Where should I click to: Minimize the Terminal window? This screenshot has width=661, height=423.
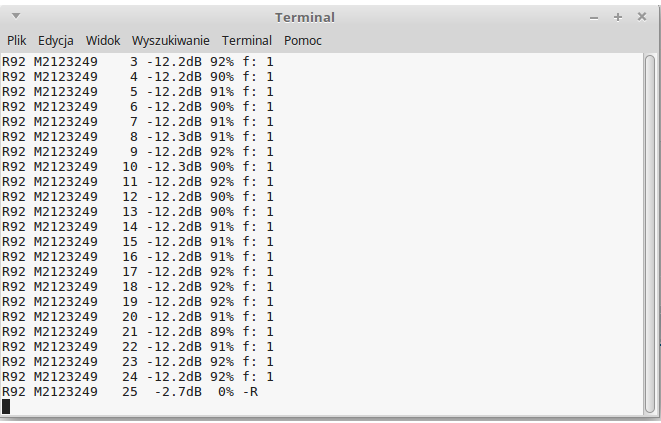point(594,18)
